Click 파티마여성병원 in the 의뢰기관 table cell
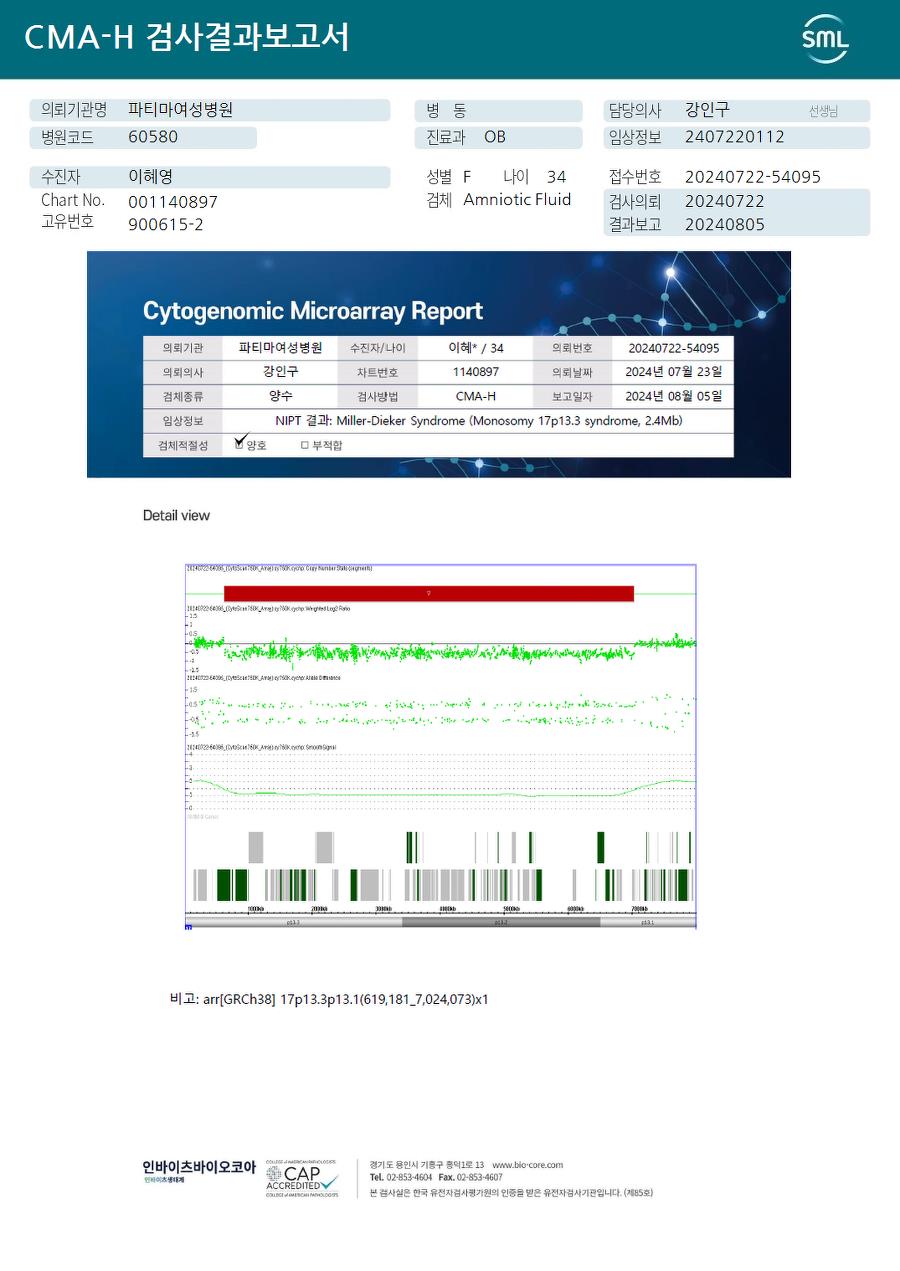Image resolution: width=900 pixels, height=1271 pixels. click(281, 348)
